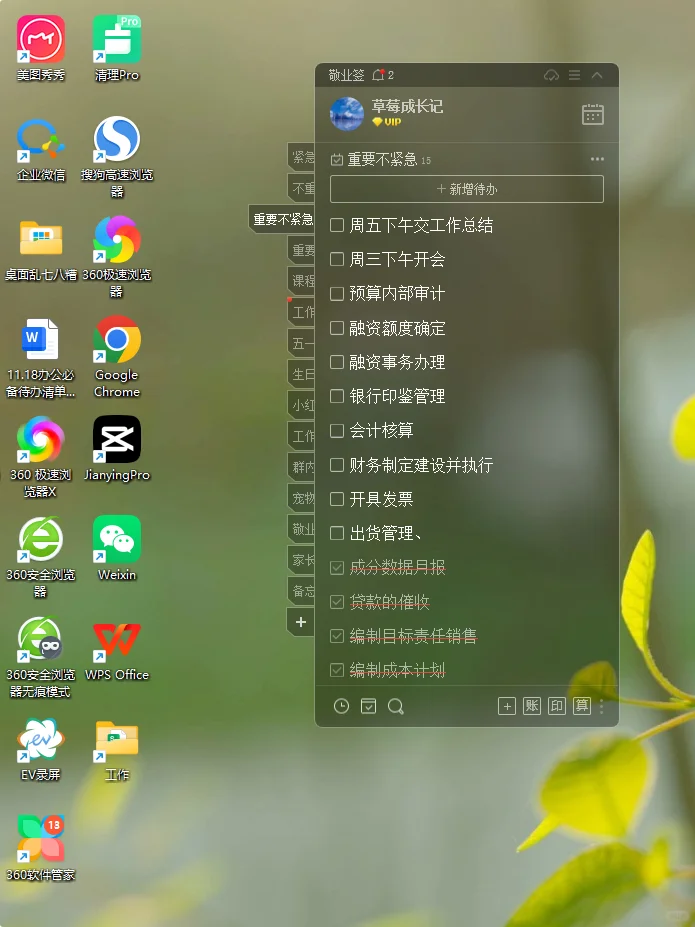Mark 会计核算 as completed
The height and width of the screenshot is (927, 695).
337,430
